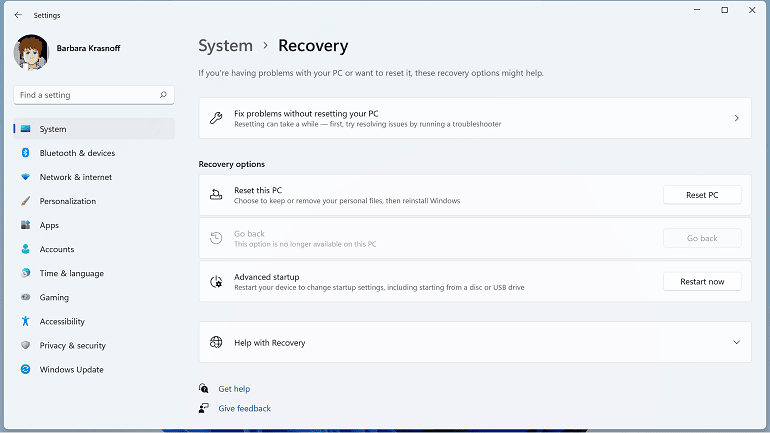
Task: Click the search magnifier icon
Action: coord(163,95)
